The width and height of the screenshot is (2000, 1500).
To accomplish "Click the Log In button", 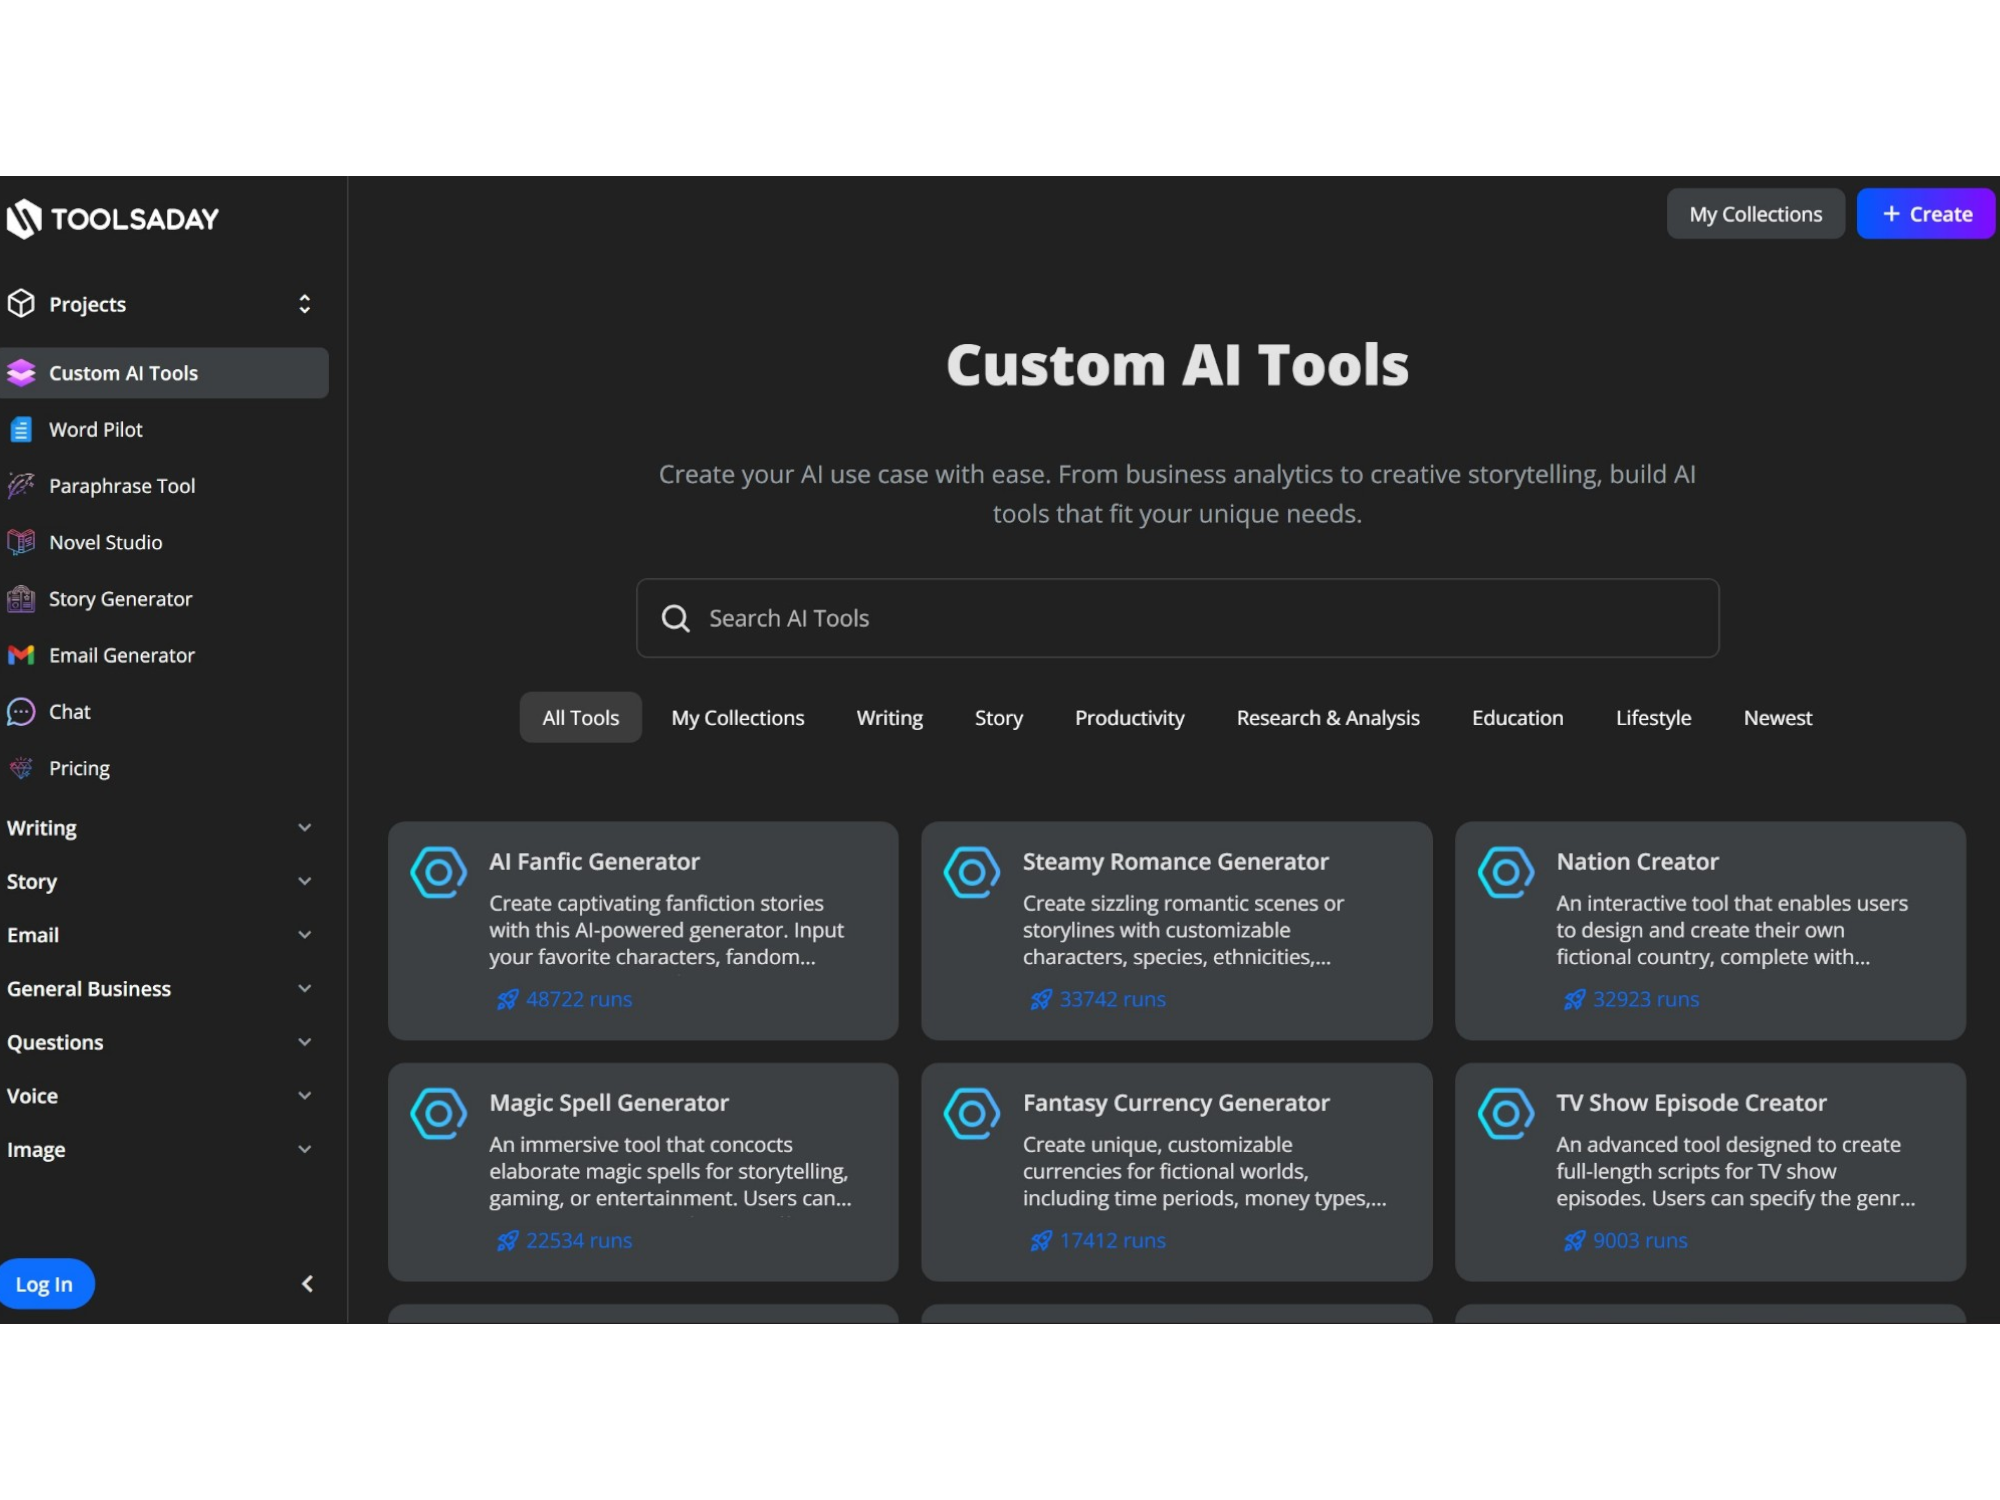I will (x=46, y=1283).
